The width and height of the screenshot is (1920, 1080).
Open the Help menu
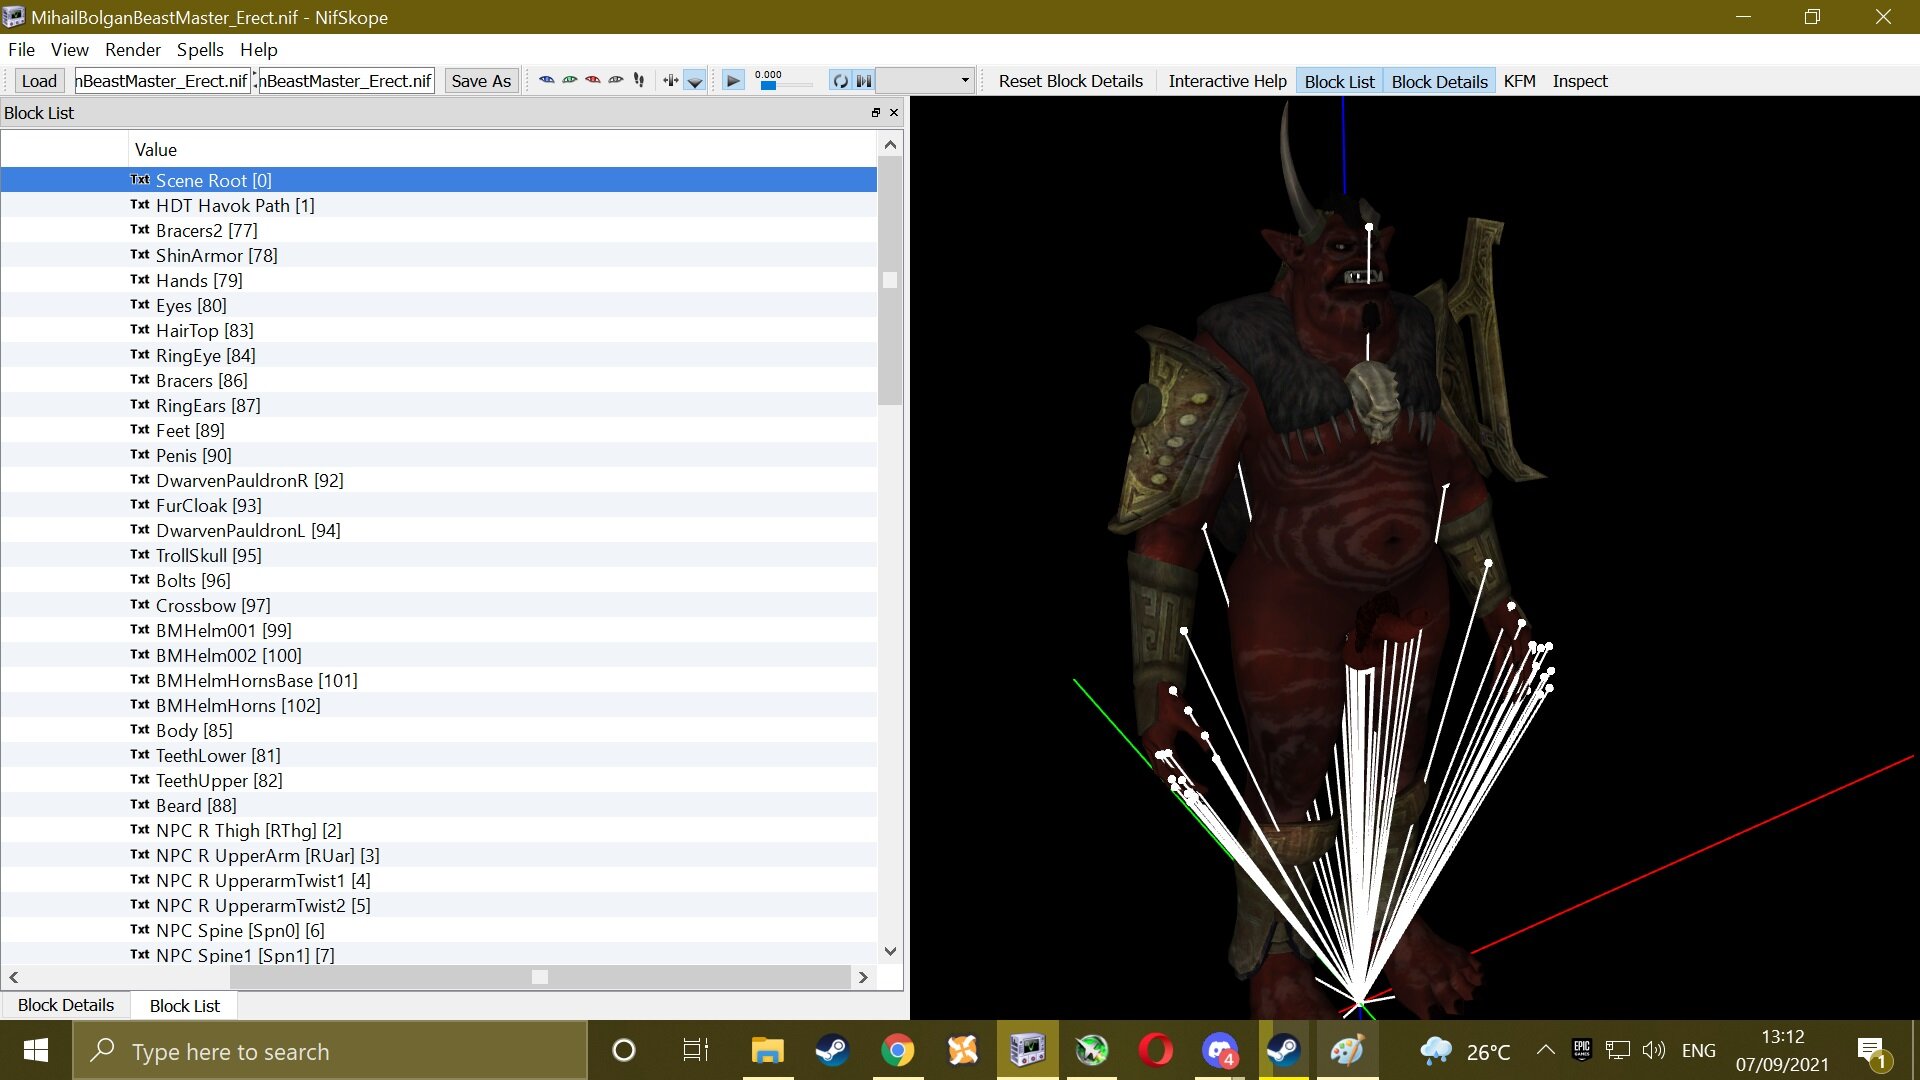click(x=259, y=49)
